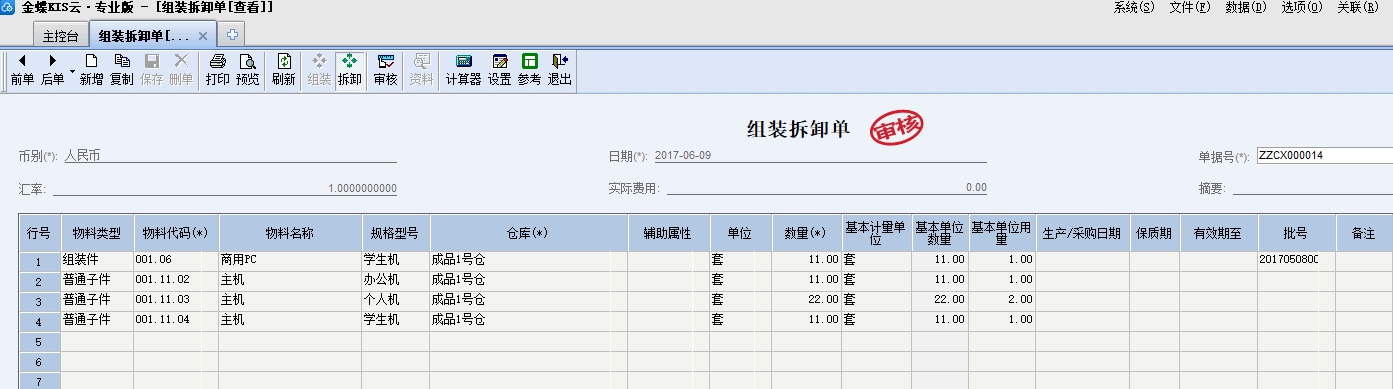Click the 组装件 cell in row 1
Viewport: 1393px width, 389px height.
pyautogui.click(x=96, y=261)
